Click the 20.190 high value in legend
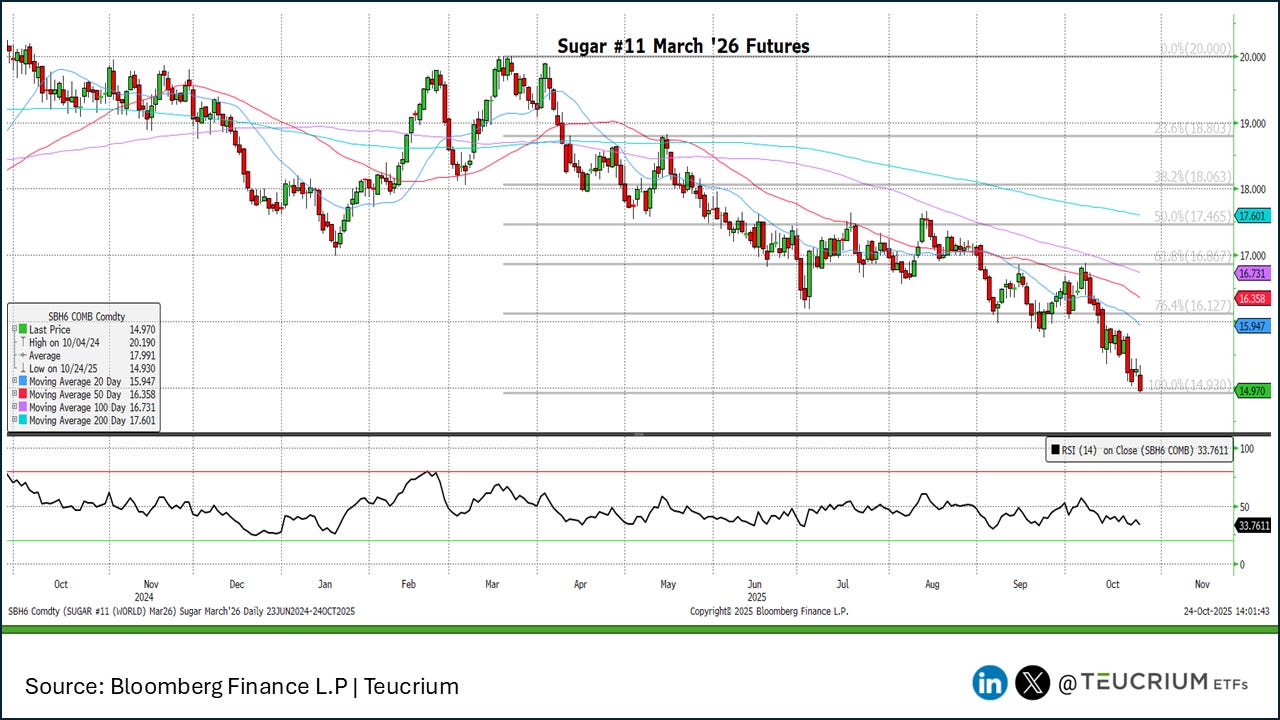 click(143, 342)
